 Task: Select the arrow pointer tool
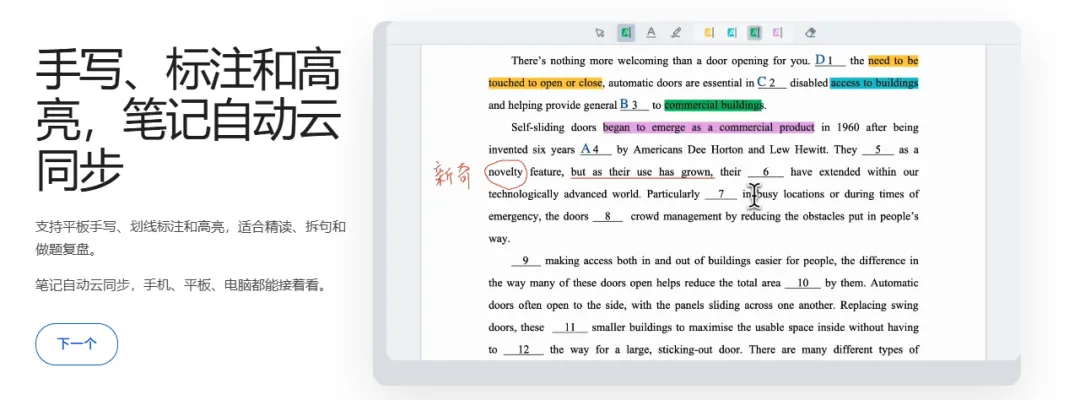[x=599, y=32]
